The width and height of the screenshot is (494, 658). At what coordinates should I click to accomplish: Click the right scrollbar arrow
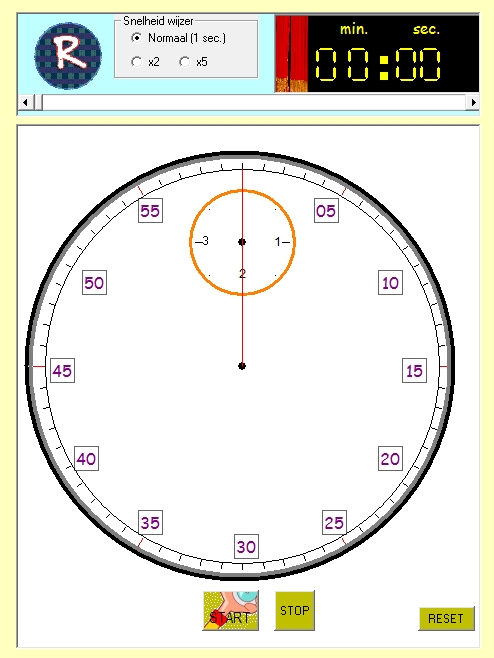pos(473,102)
